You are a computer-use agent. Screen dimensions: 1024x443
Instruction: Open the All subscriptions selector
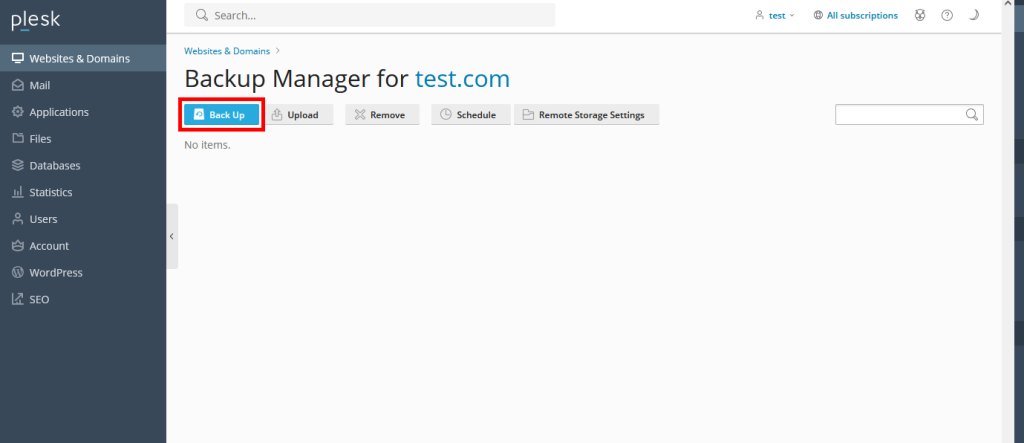pos(855,16)
